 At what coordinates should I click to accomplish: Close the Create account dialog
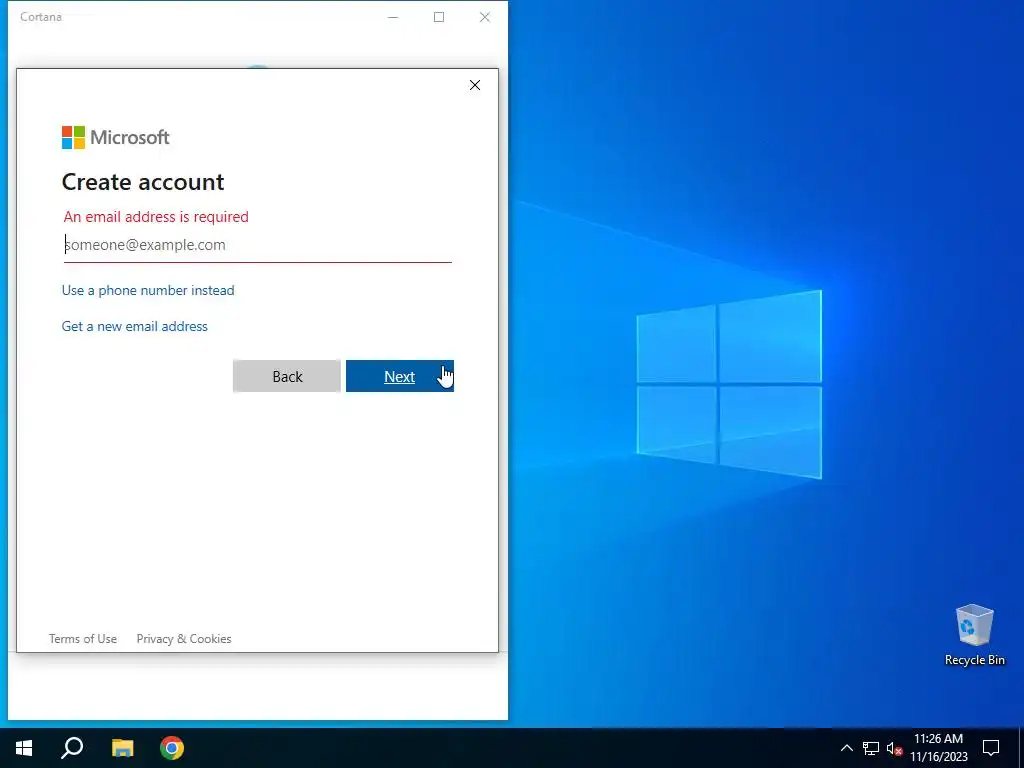point(475,85)
